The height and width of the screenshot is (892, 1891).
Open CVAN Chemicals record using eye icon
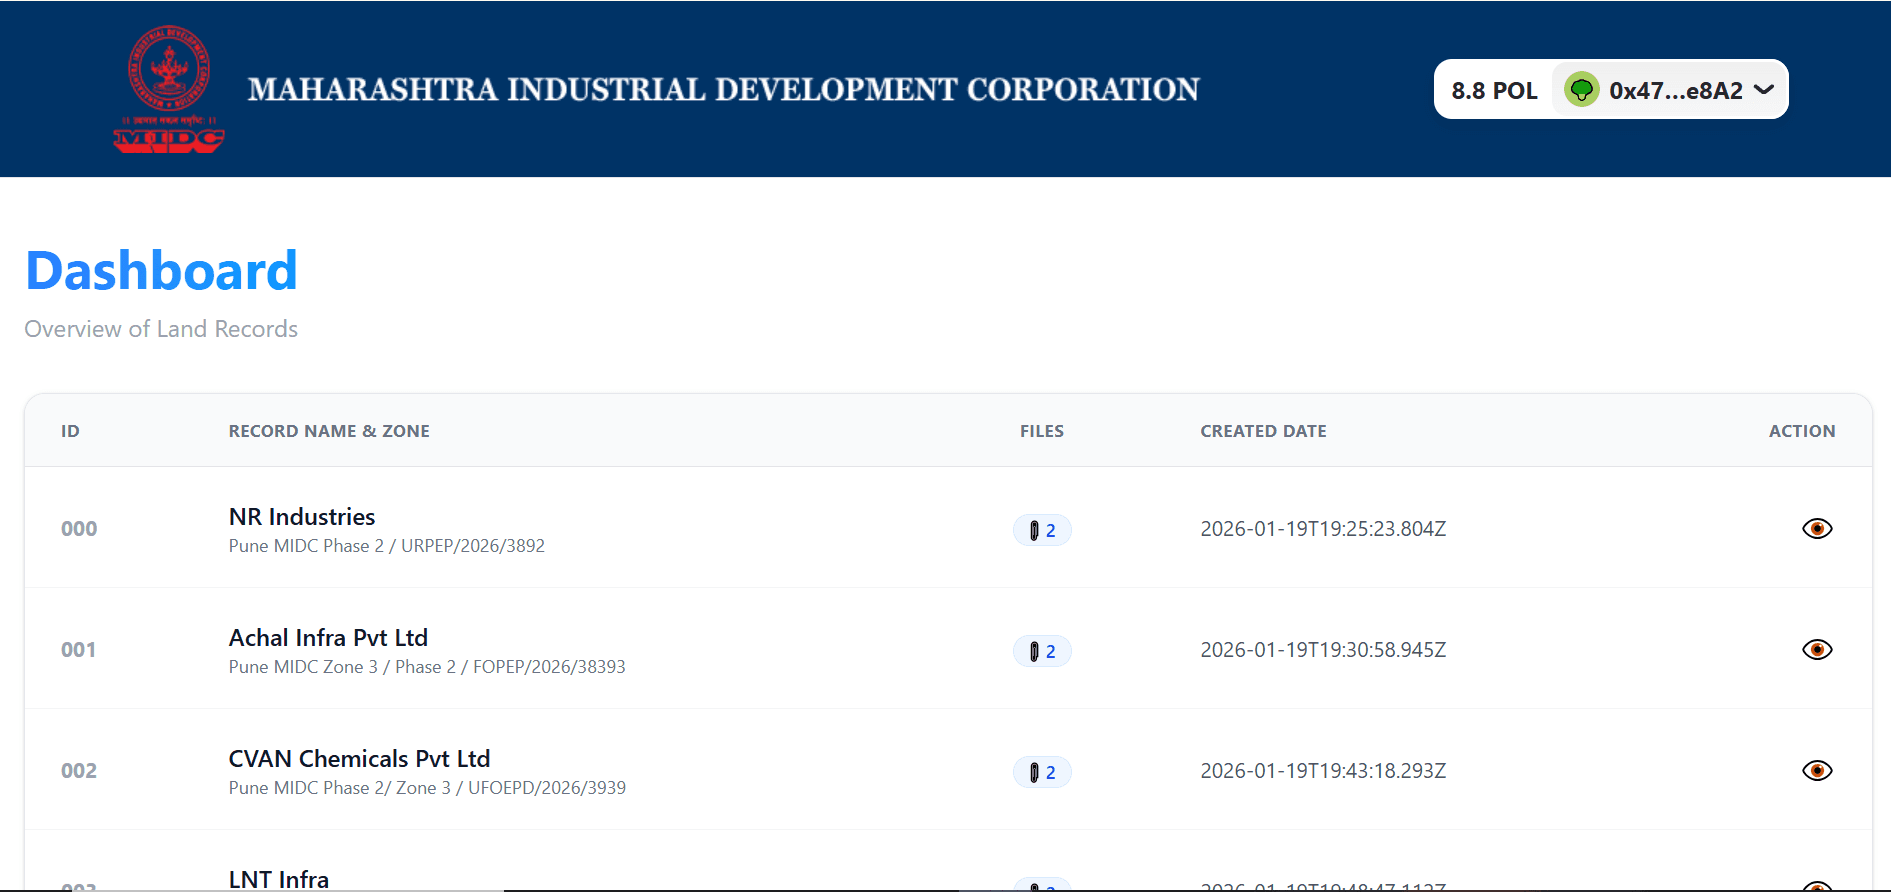pyautogui.click(x=1816, y=771)
